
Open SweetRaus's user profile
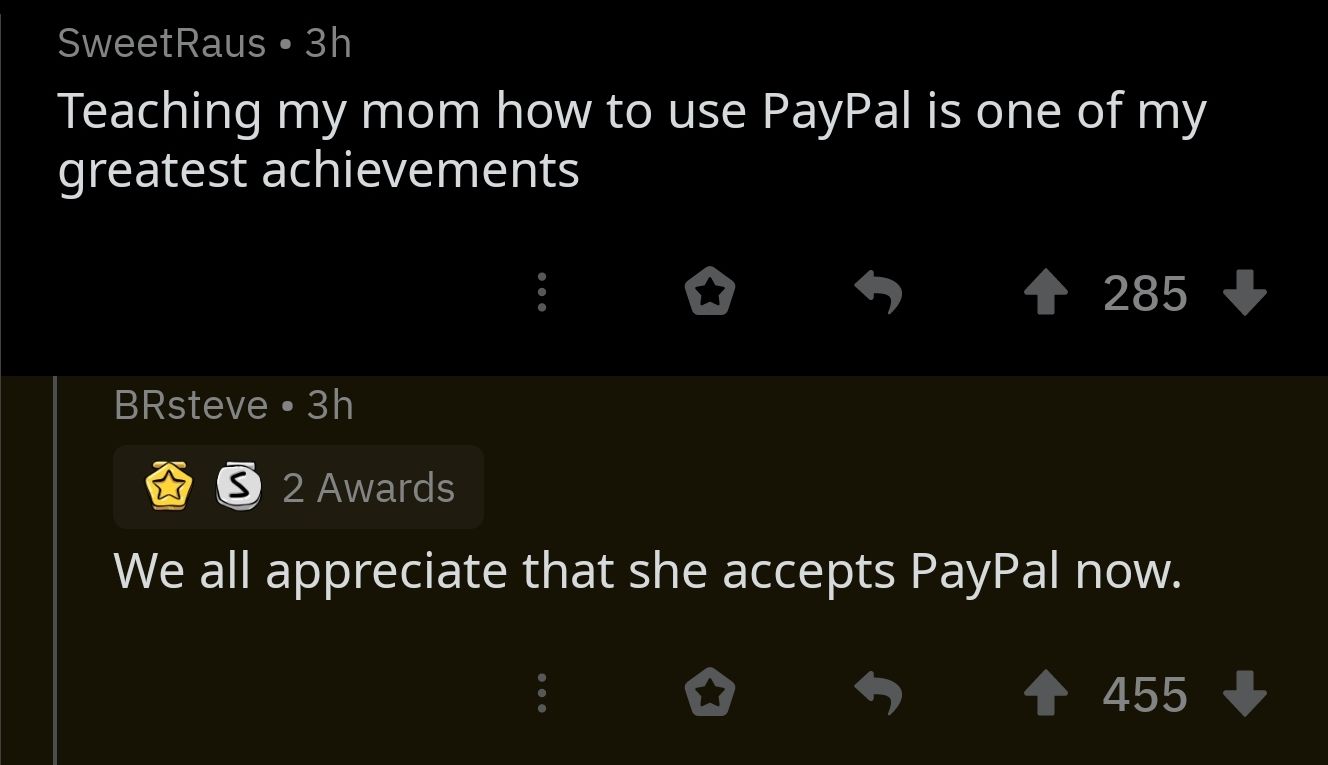click(x=162, y=43)
